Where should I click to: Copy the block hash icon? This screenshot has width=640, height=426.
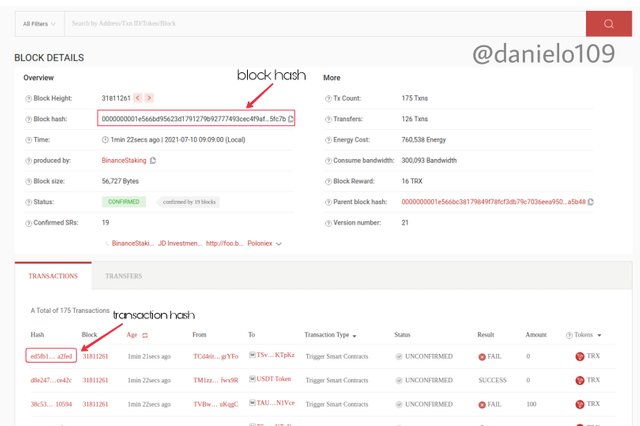(x=291, y=119)
